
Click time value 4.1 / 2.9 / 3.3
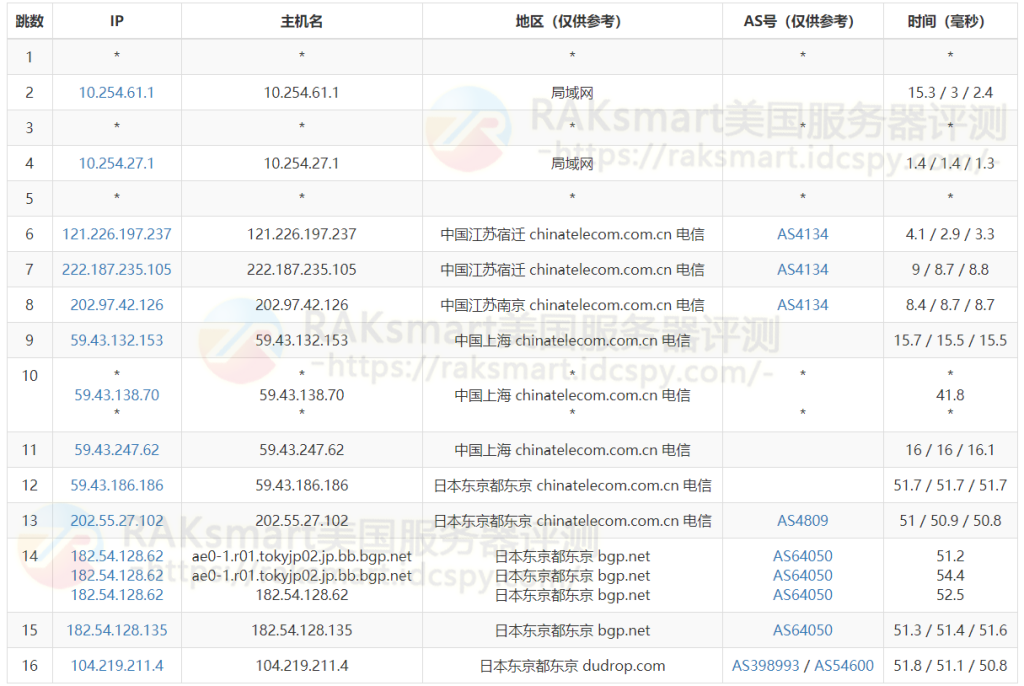tap(950, 234)
